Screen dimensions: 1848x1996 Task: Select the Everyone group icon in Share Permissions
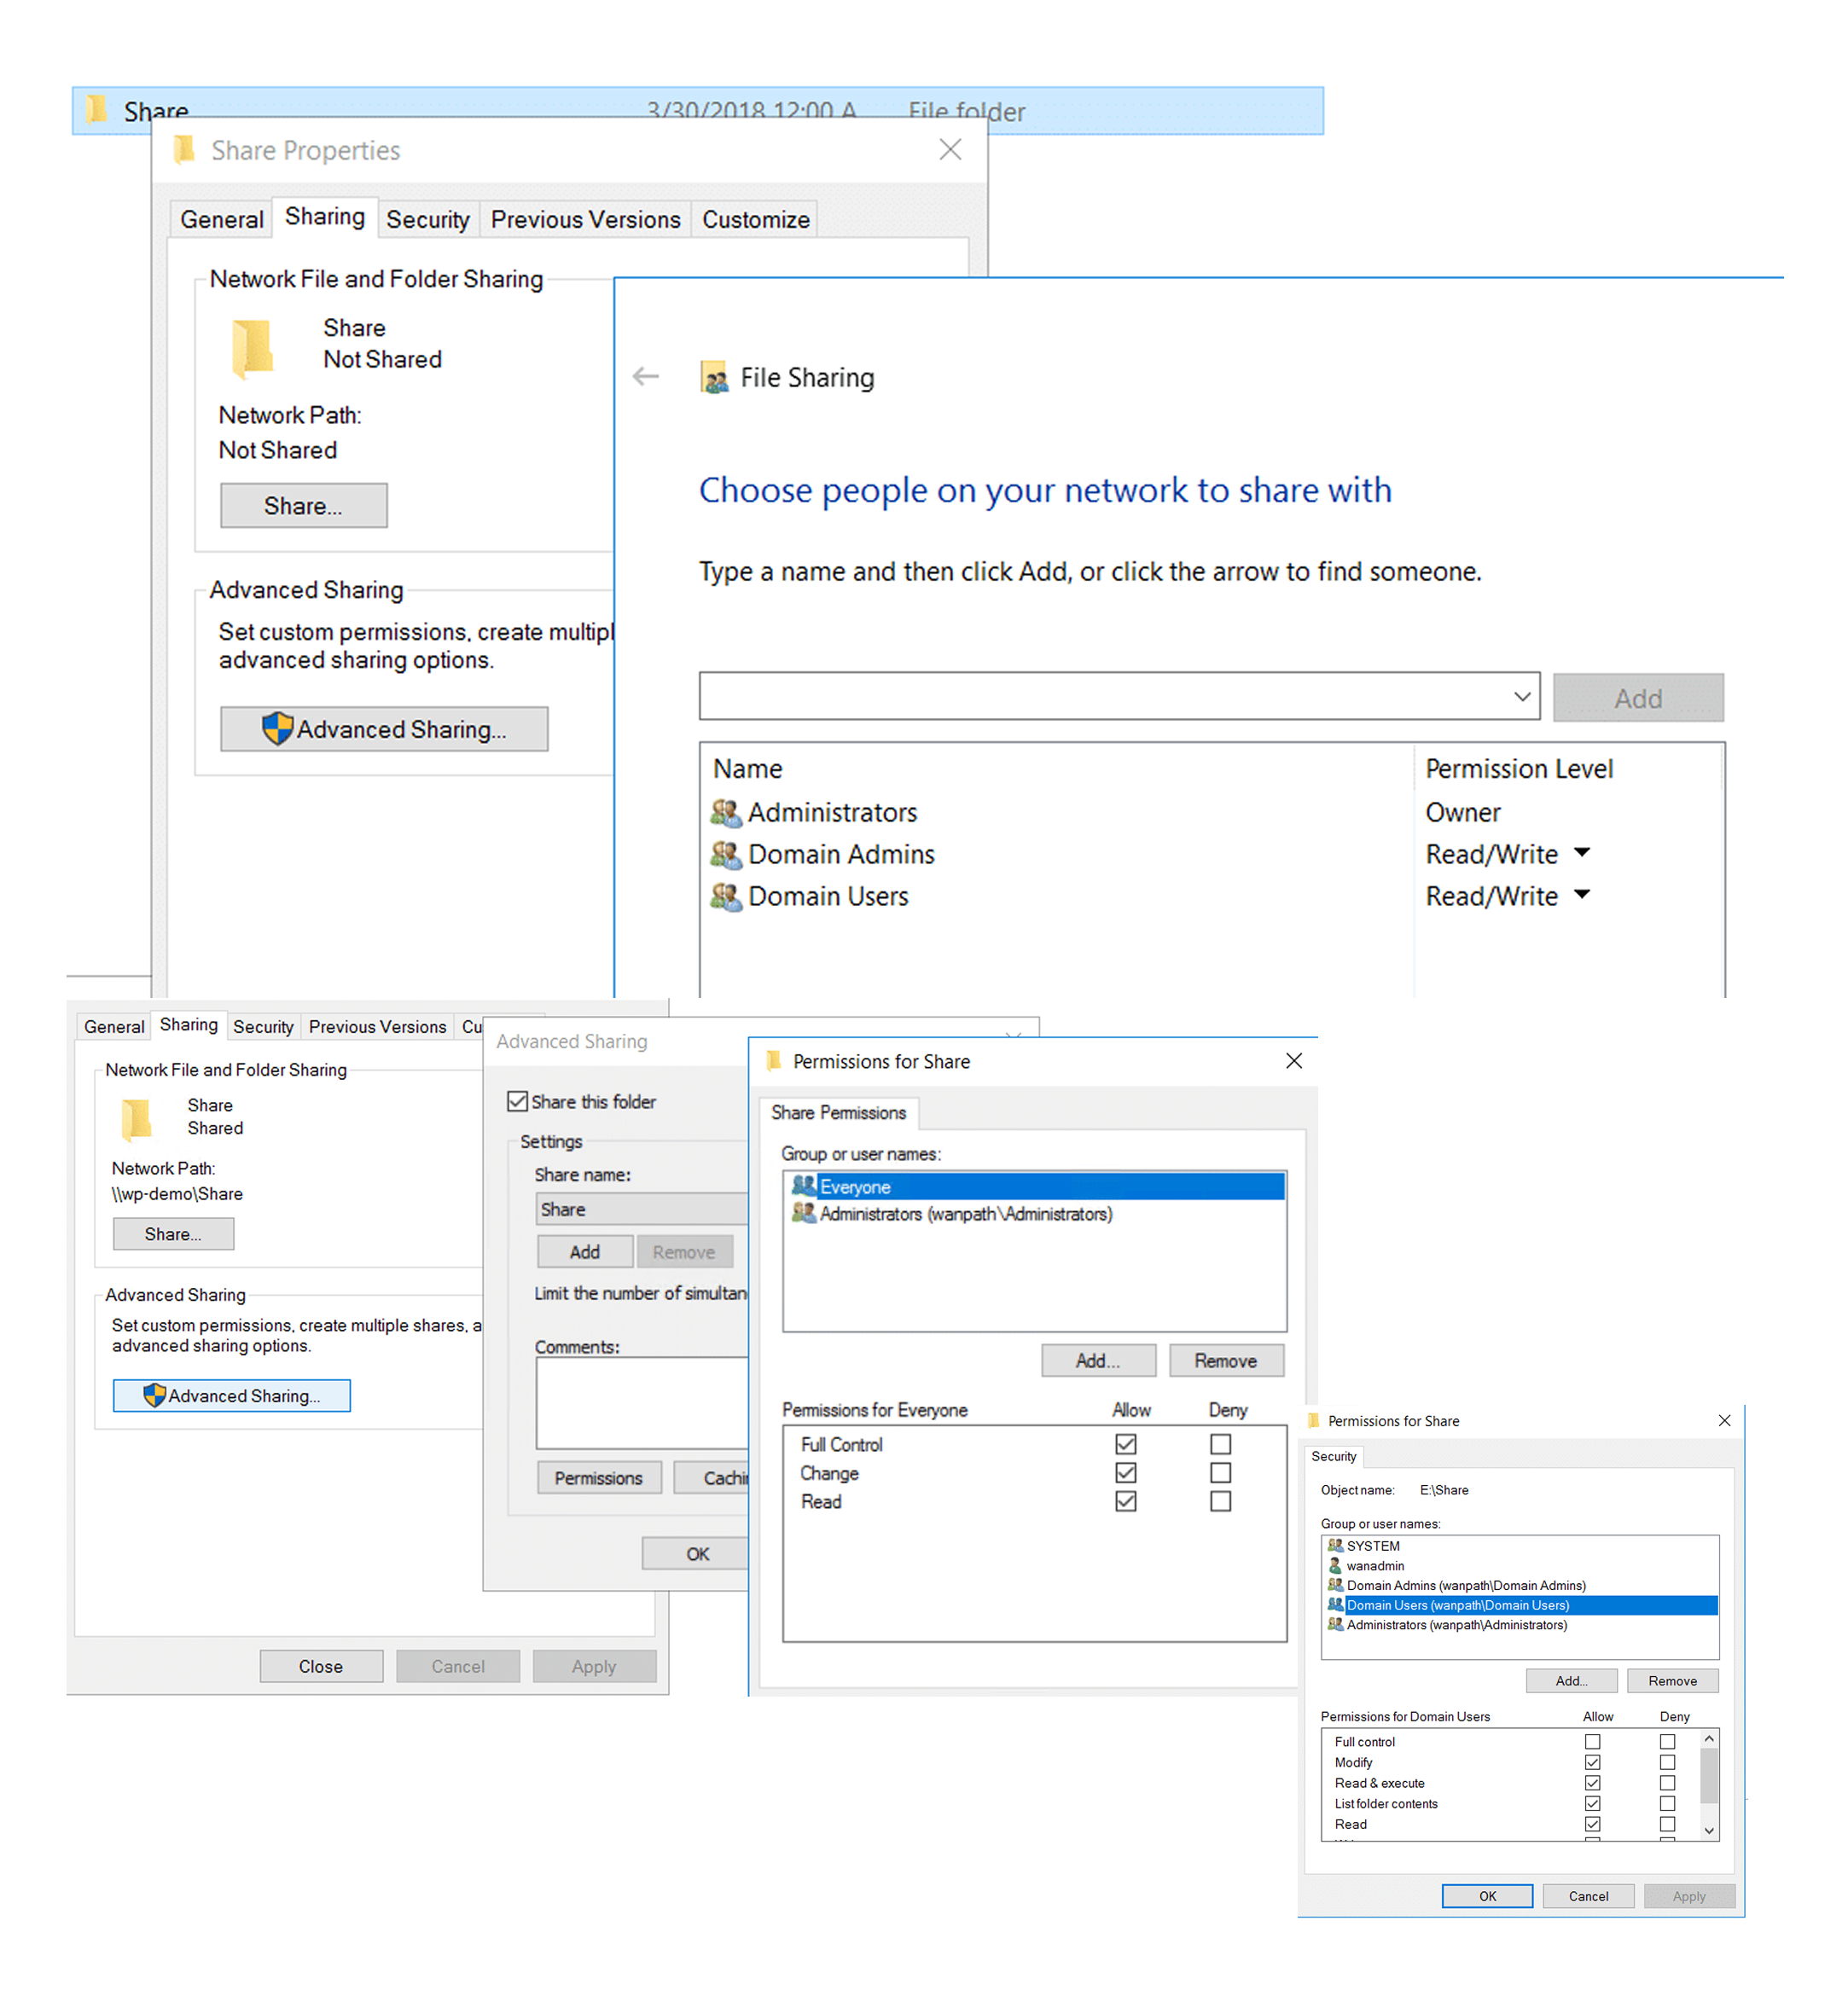[x=804, y=1187]
